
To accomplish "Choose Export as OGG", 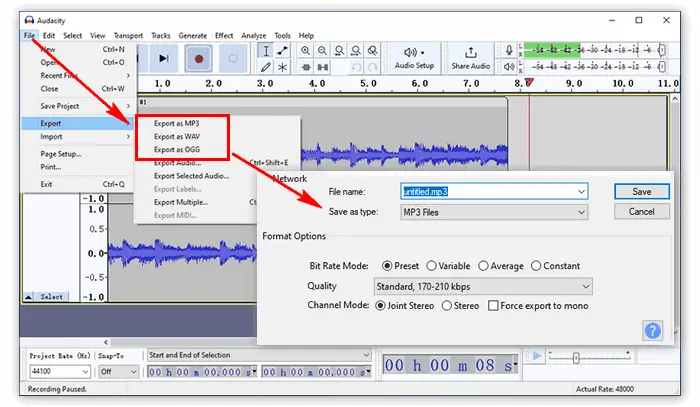I will (x=177, y=150).
